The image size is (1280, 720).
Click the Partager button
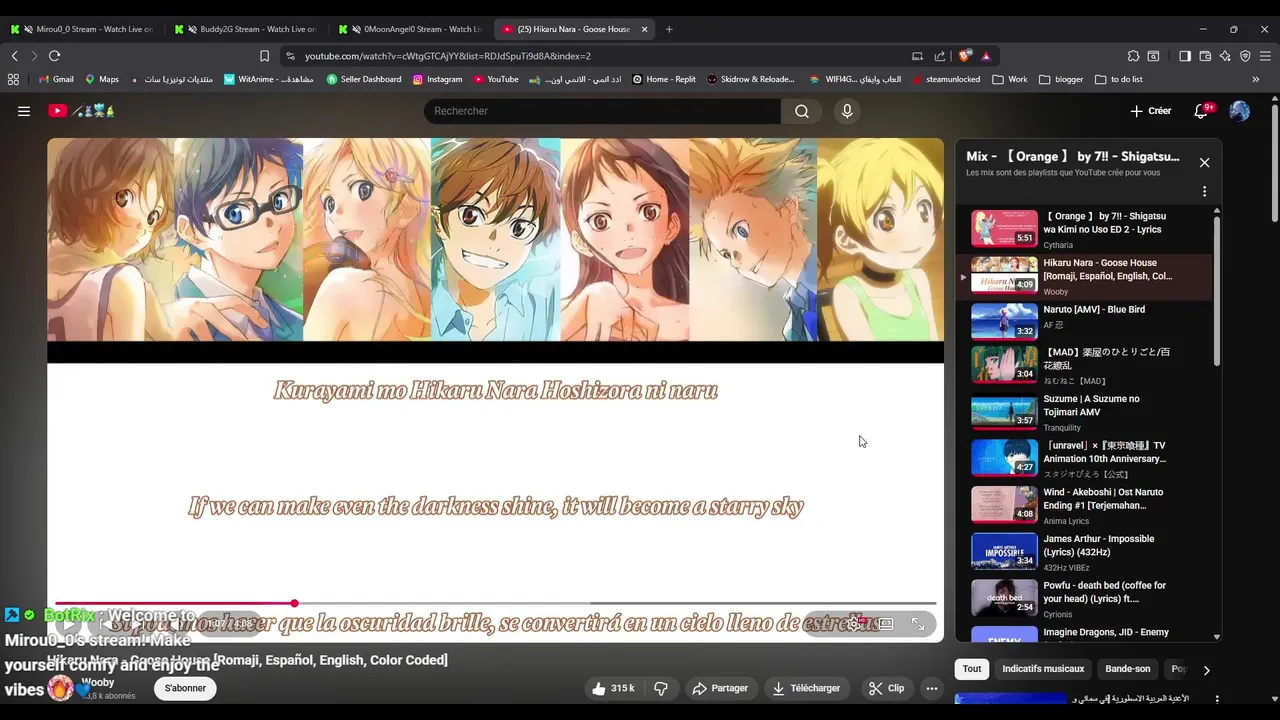tap(720, 688)
